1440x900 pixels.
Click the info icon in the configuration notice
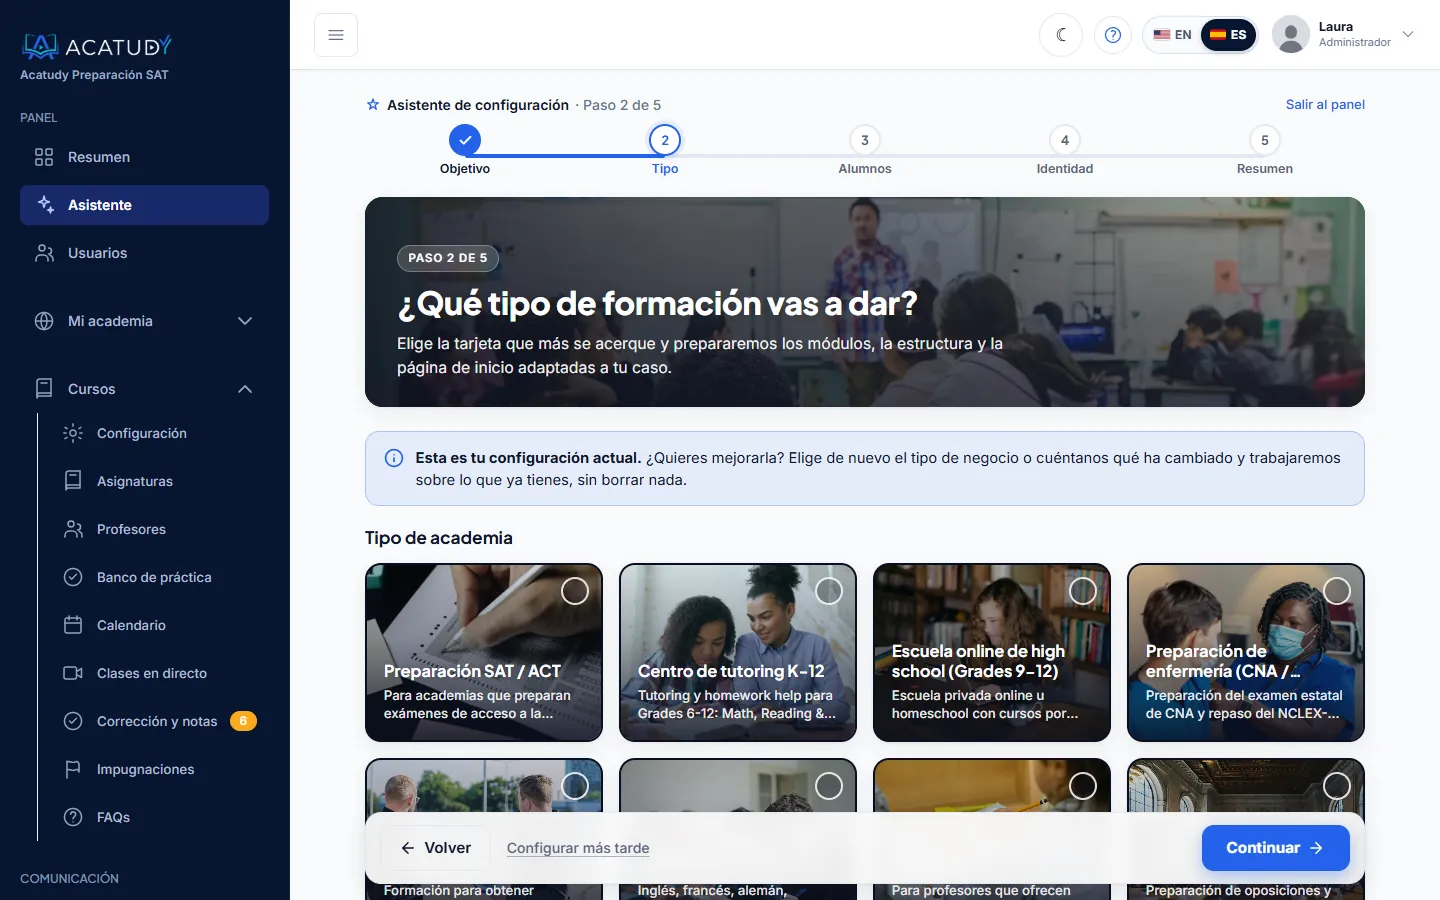pos(394,458)
